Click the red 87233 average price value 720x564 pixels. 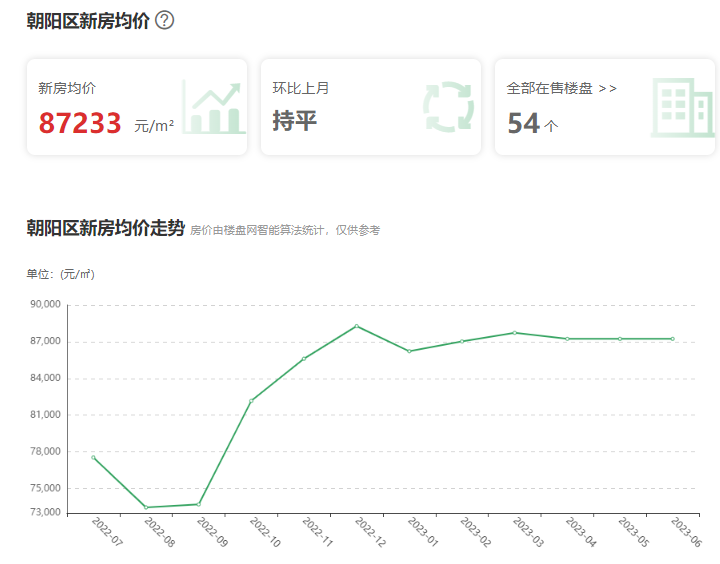[80, 123]
